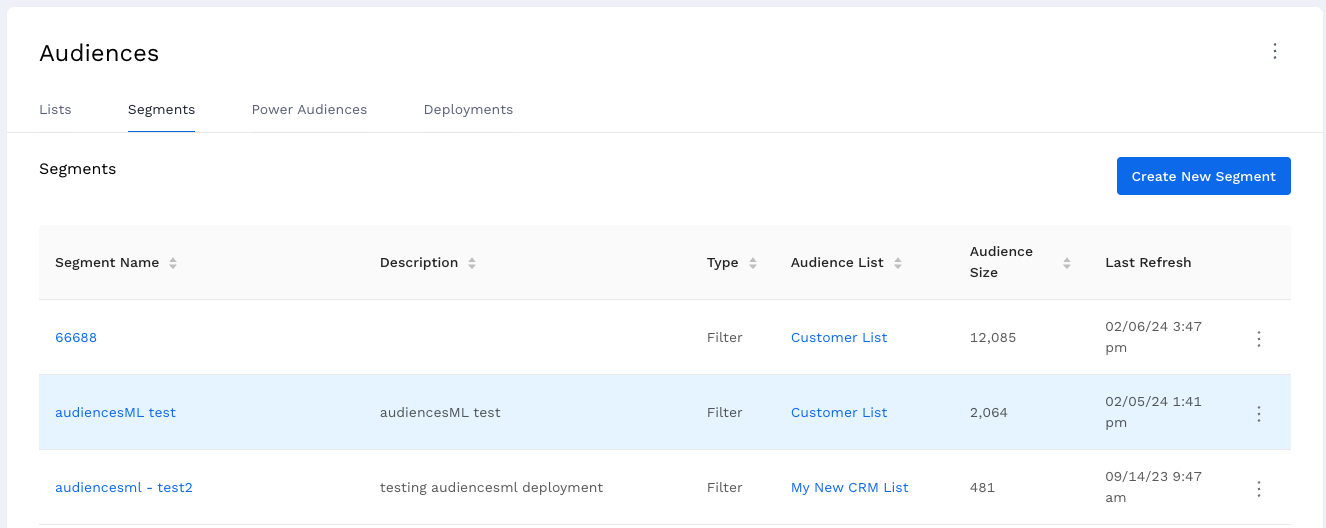1326x528 pixels.
Task: Open the Deployments tab
Action: 468,110
